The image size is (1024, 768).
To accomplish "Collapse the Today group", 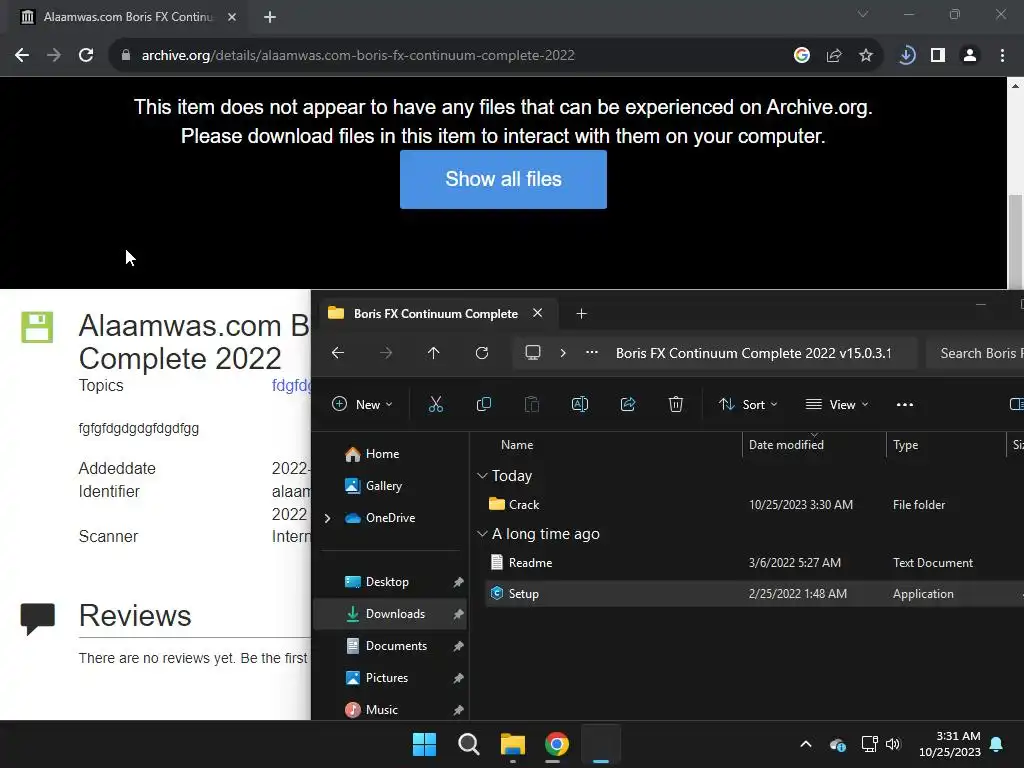I will 482,475.
